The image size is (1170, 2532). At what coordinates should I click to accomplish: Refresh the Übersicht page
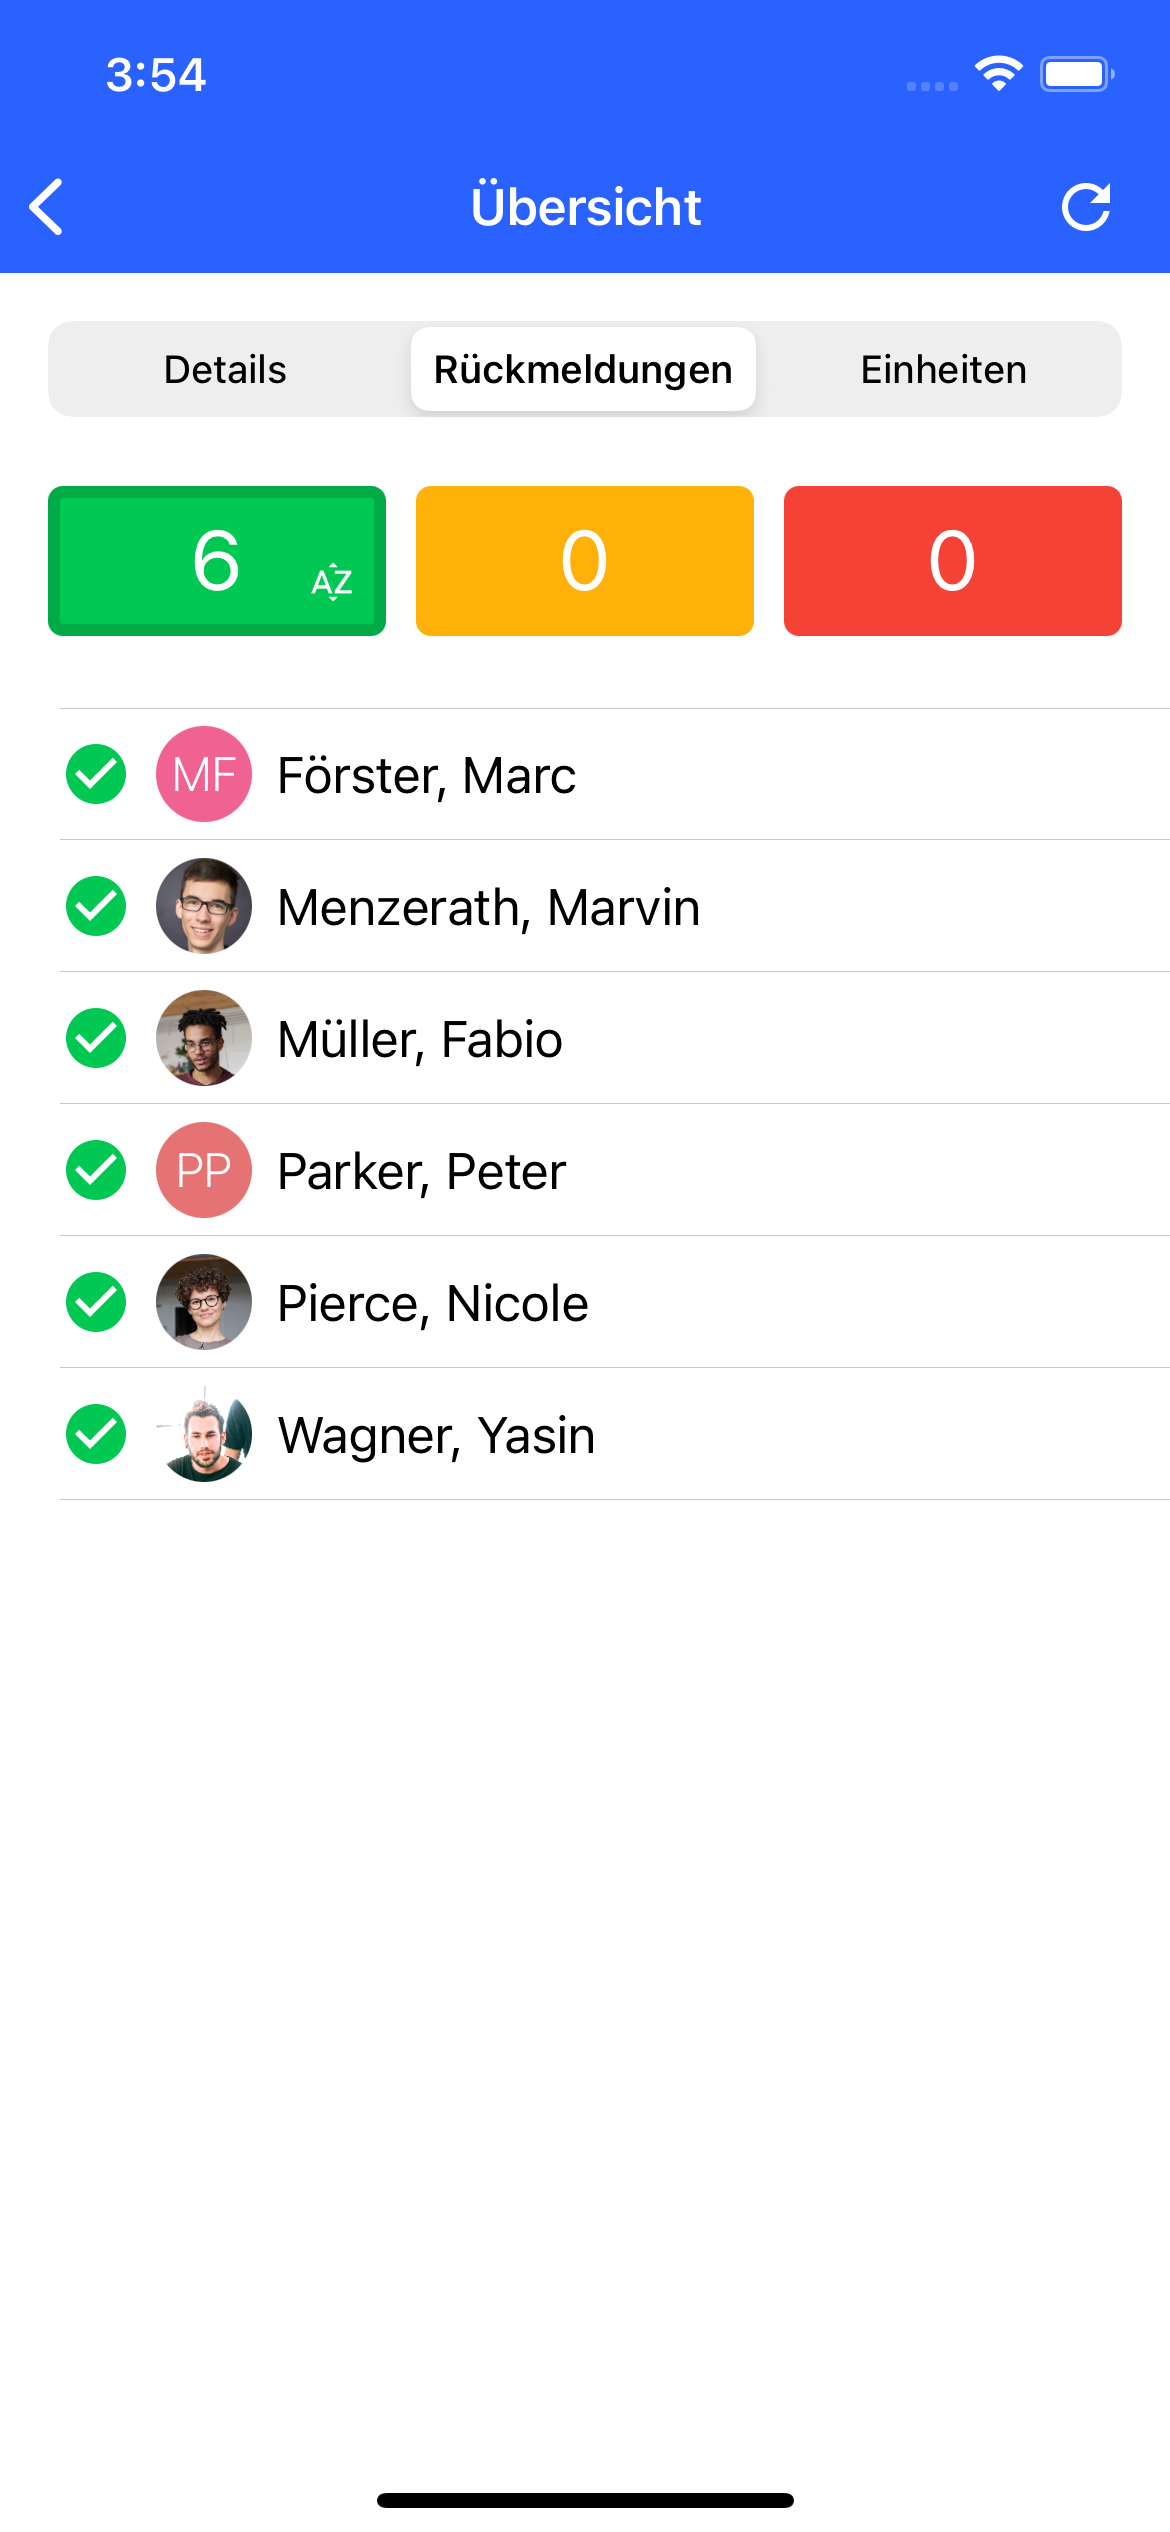tap(1086, 207)
